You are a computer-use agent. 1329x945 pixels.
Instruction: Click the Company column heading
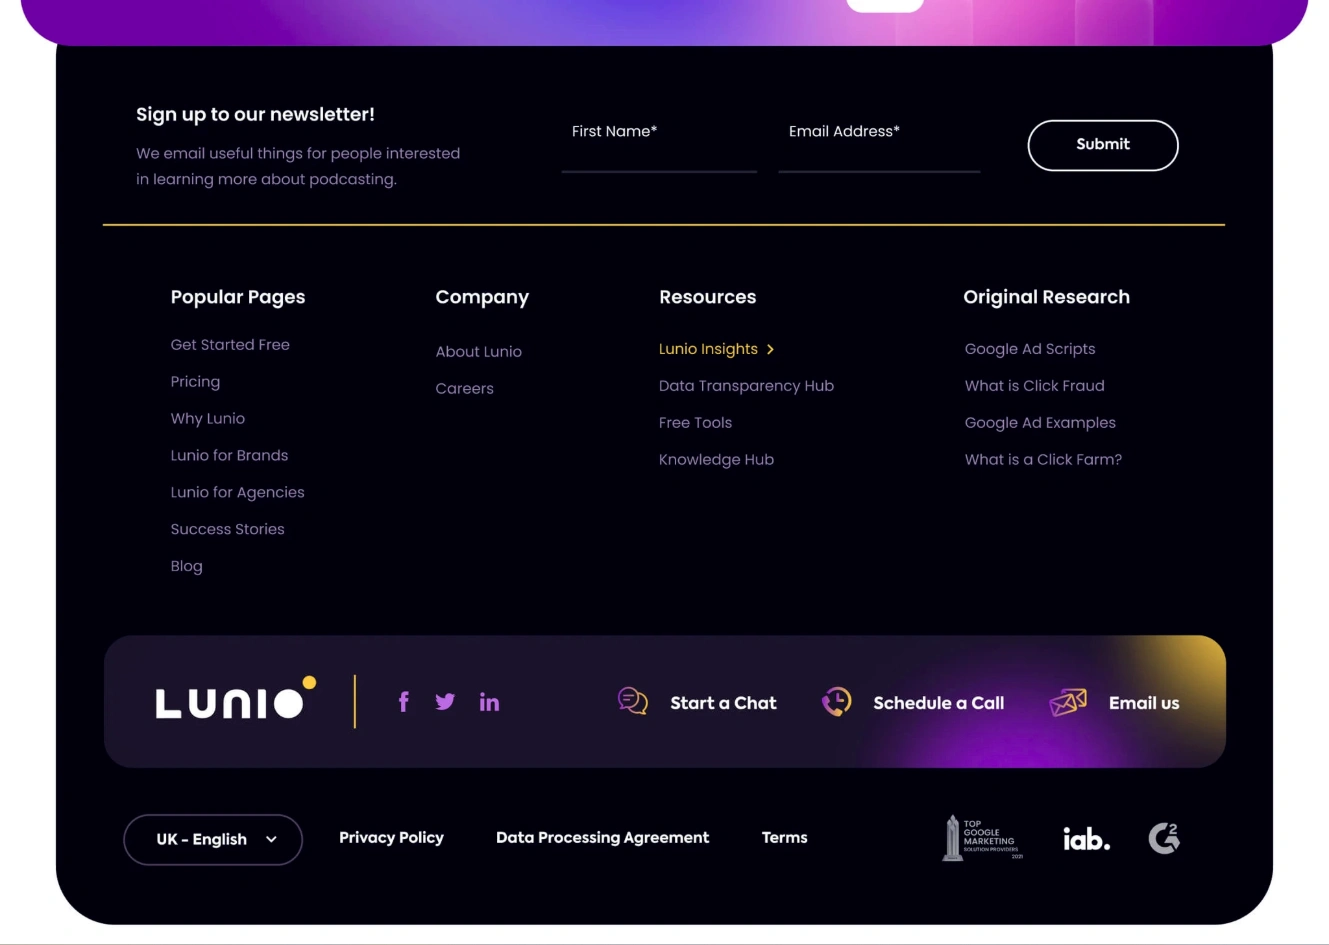pyautogui.click(x=482, y=297)
